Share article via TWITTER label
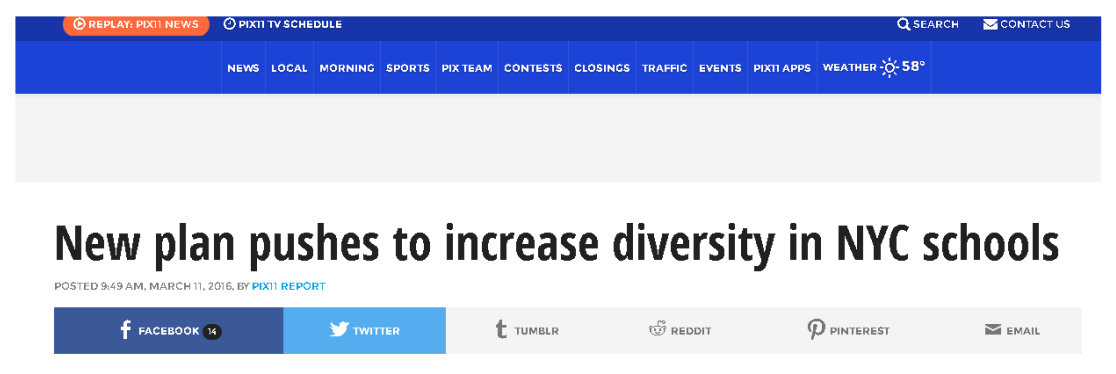 377,331
